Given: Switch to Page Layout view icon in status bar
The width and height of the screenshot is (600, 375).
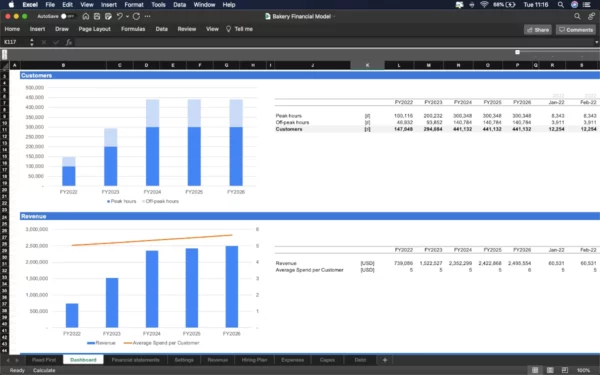Looking at the screenshot, I should (550, 370).
